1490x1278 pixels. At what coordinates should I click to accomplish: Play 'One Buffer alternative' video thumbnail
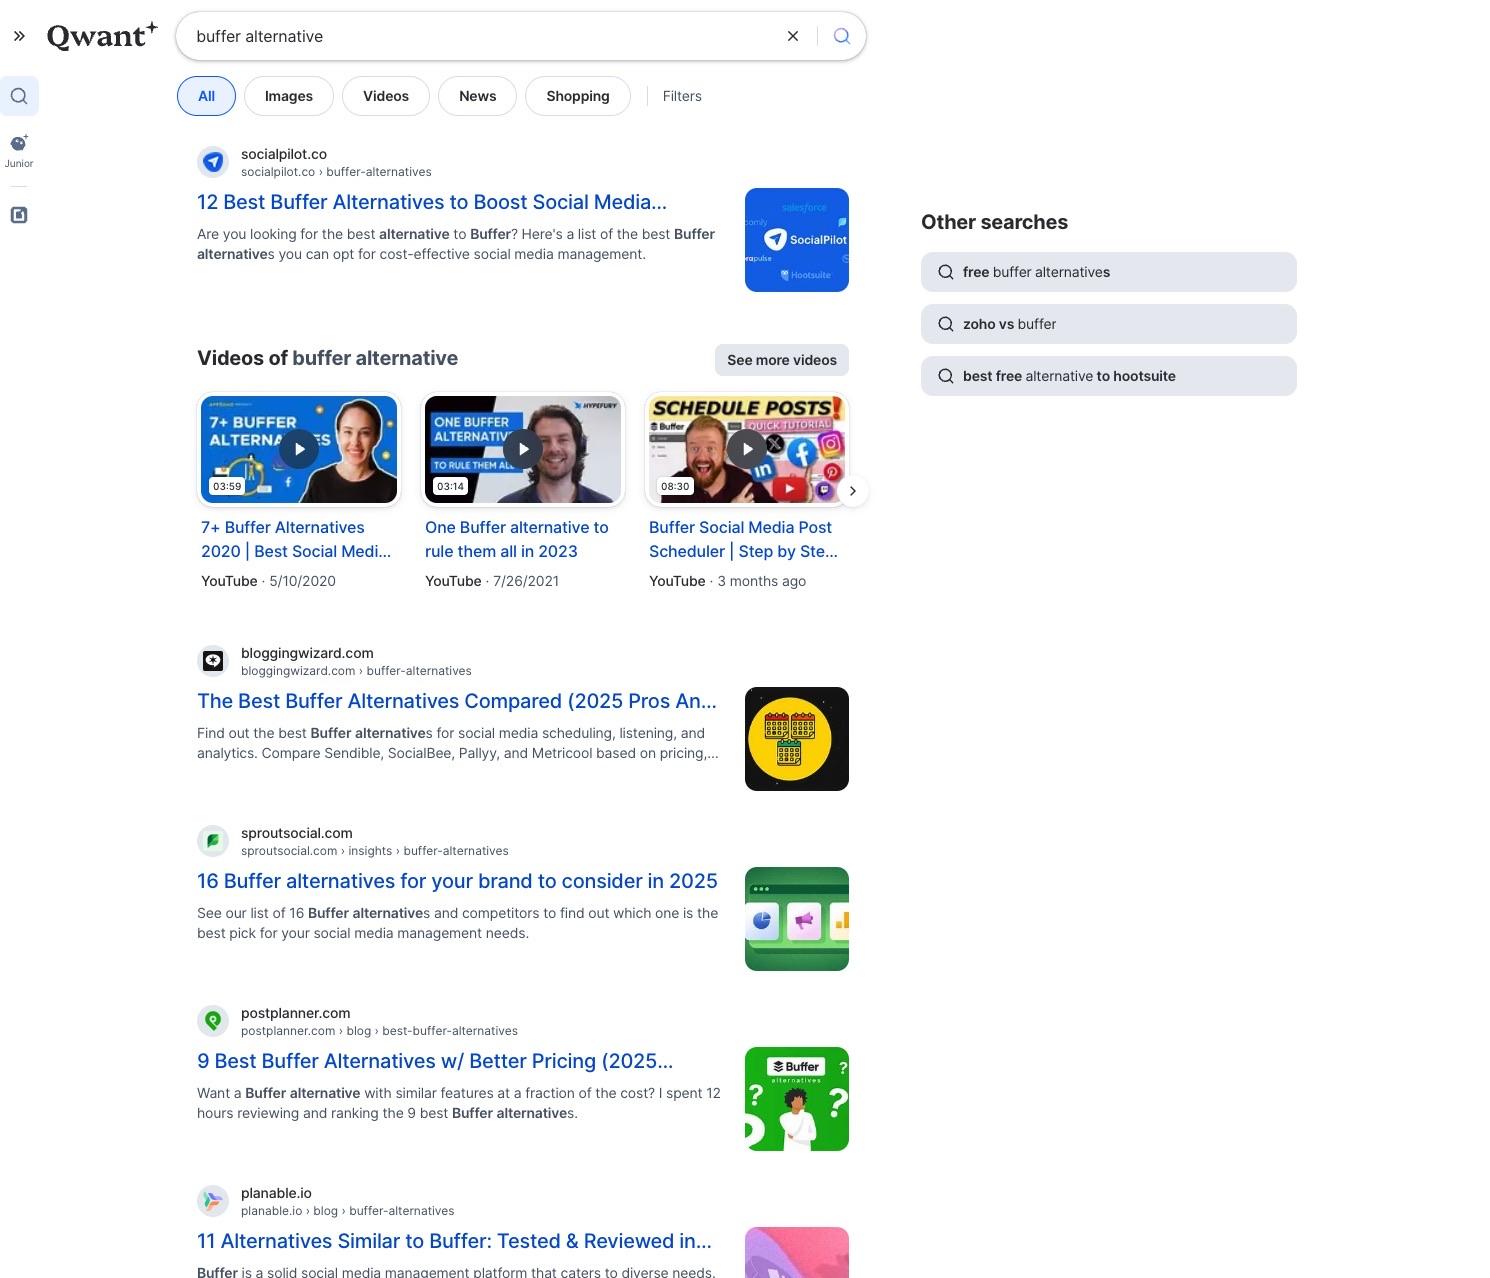point(523,449)
